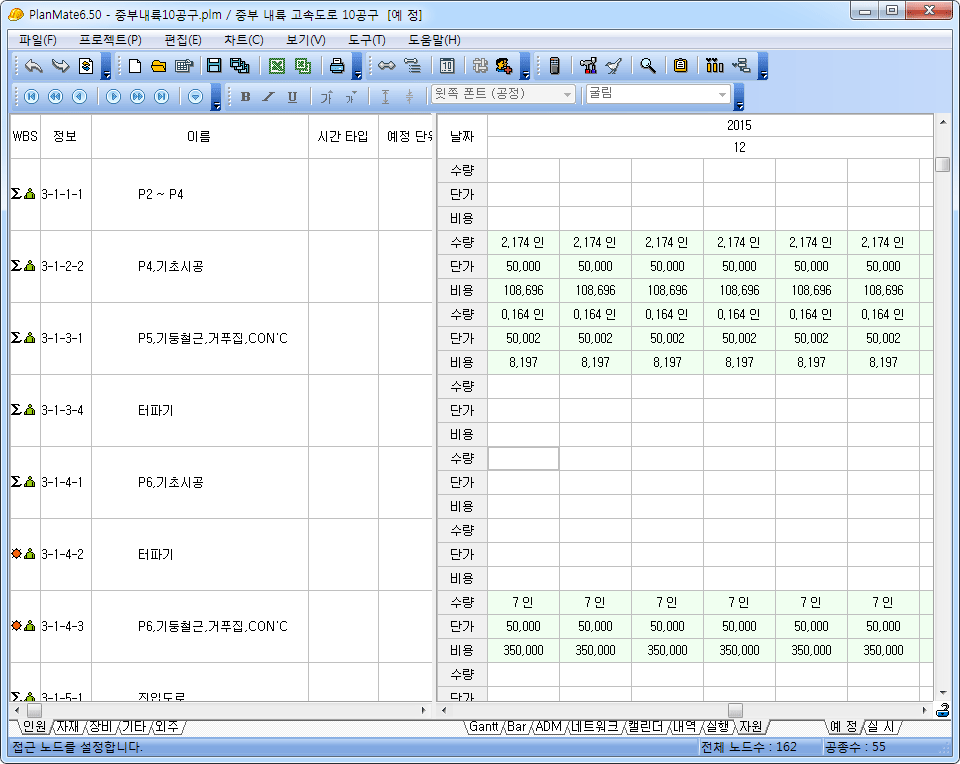Jump to first with the rewind-to-start button
960x764 pixels.
click(x=31, y=96)
